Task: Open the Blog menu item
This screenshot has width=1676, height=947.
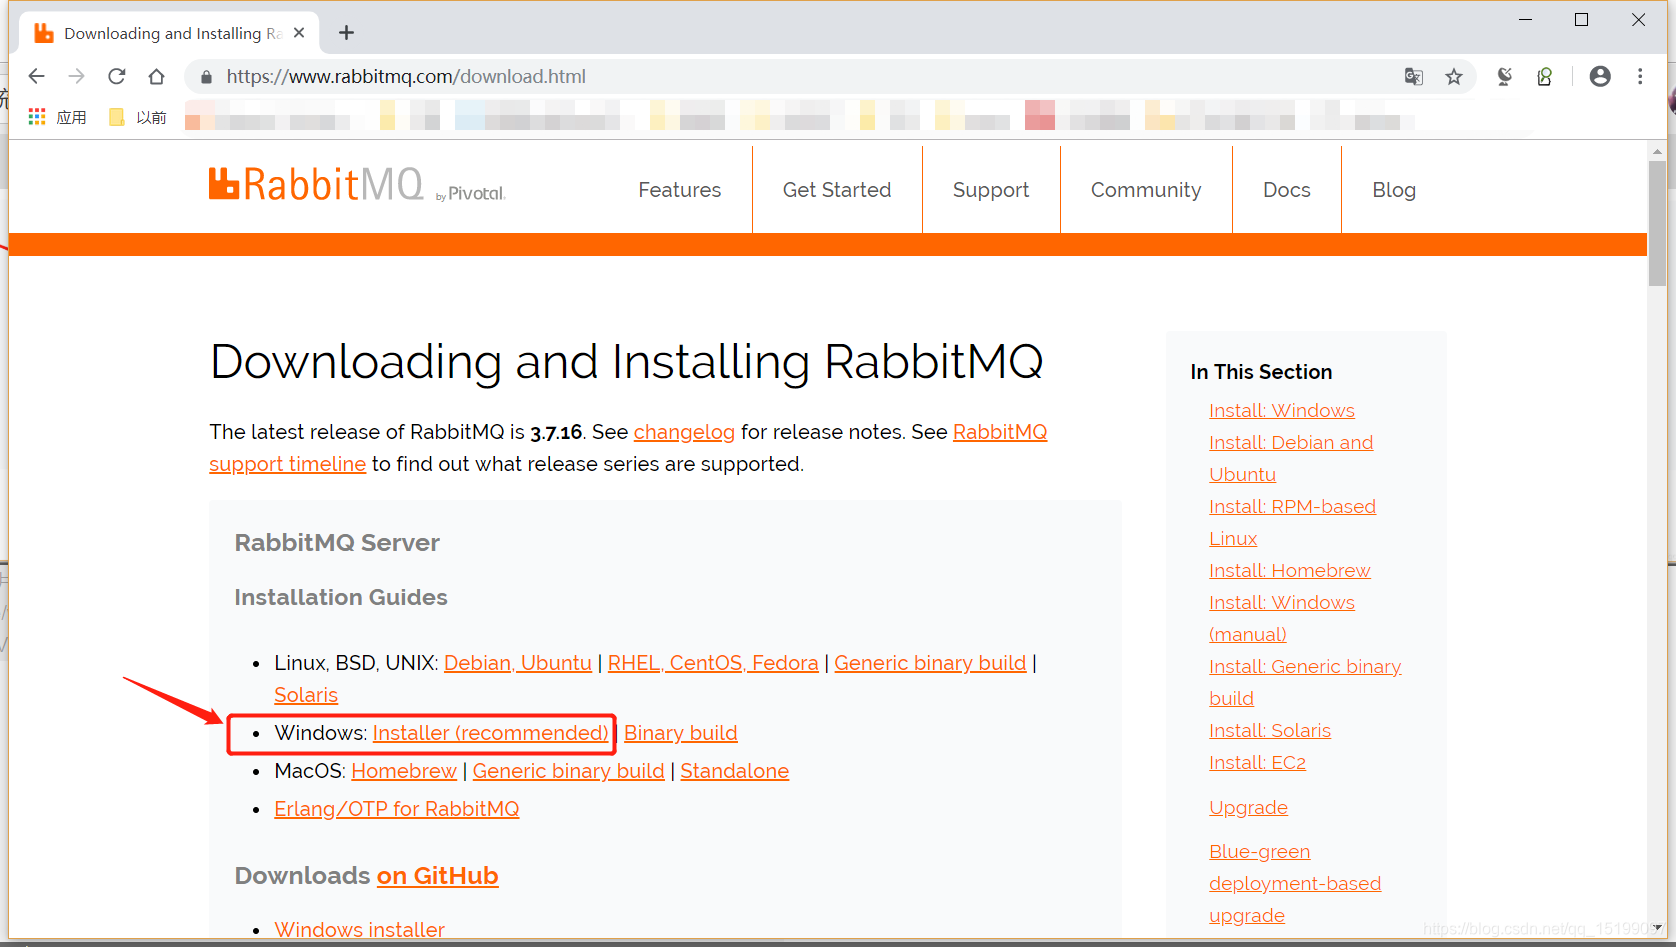Action: pyautogui.click(x=1394, y=190)
